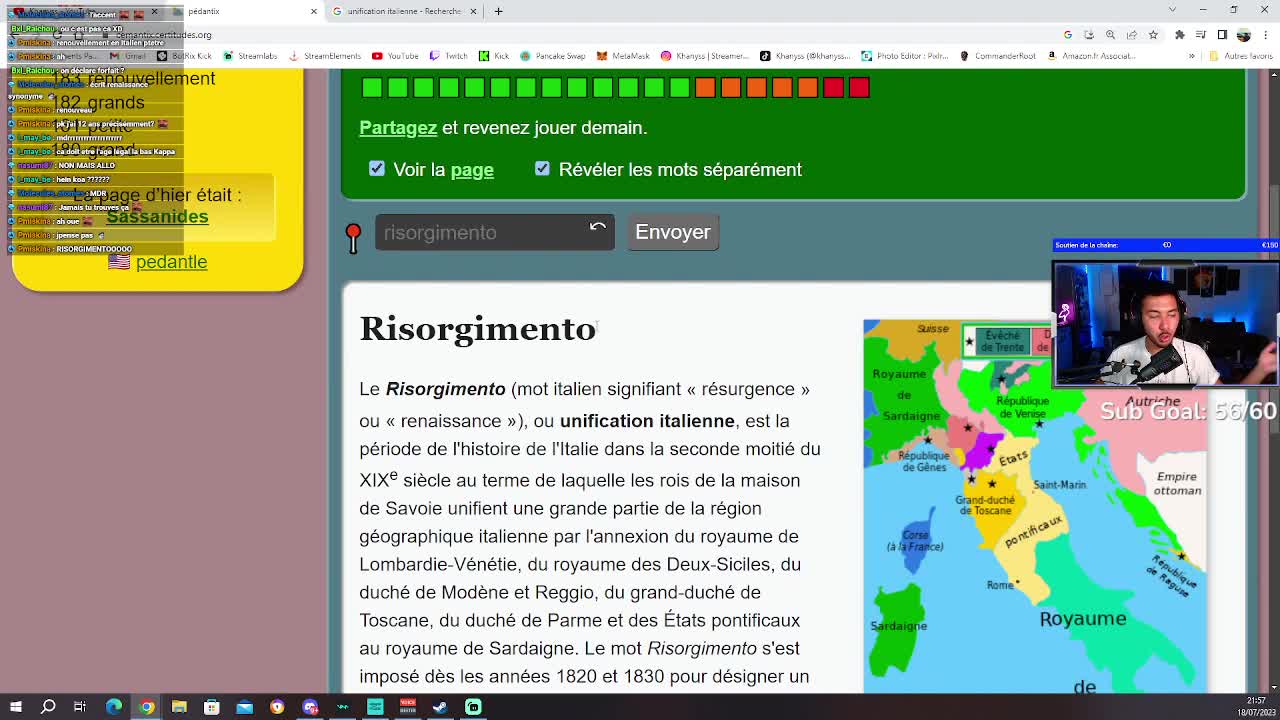Switch to the 'unification italienne' Google tab

click(x=400, y=11)
